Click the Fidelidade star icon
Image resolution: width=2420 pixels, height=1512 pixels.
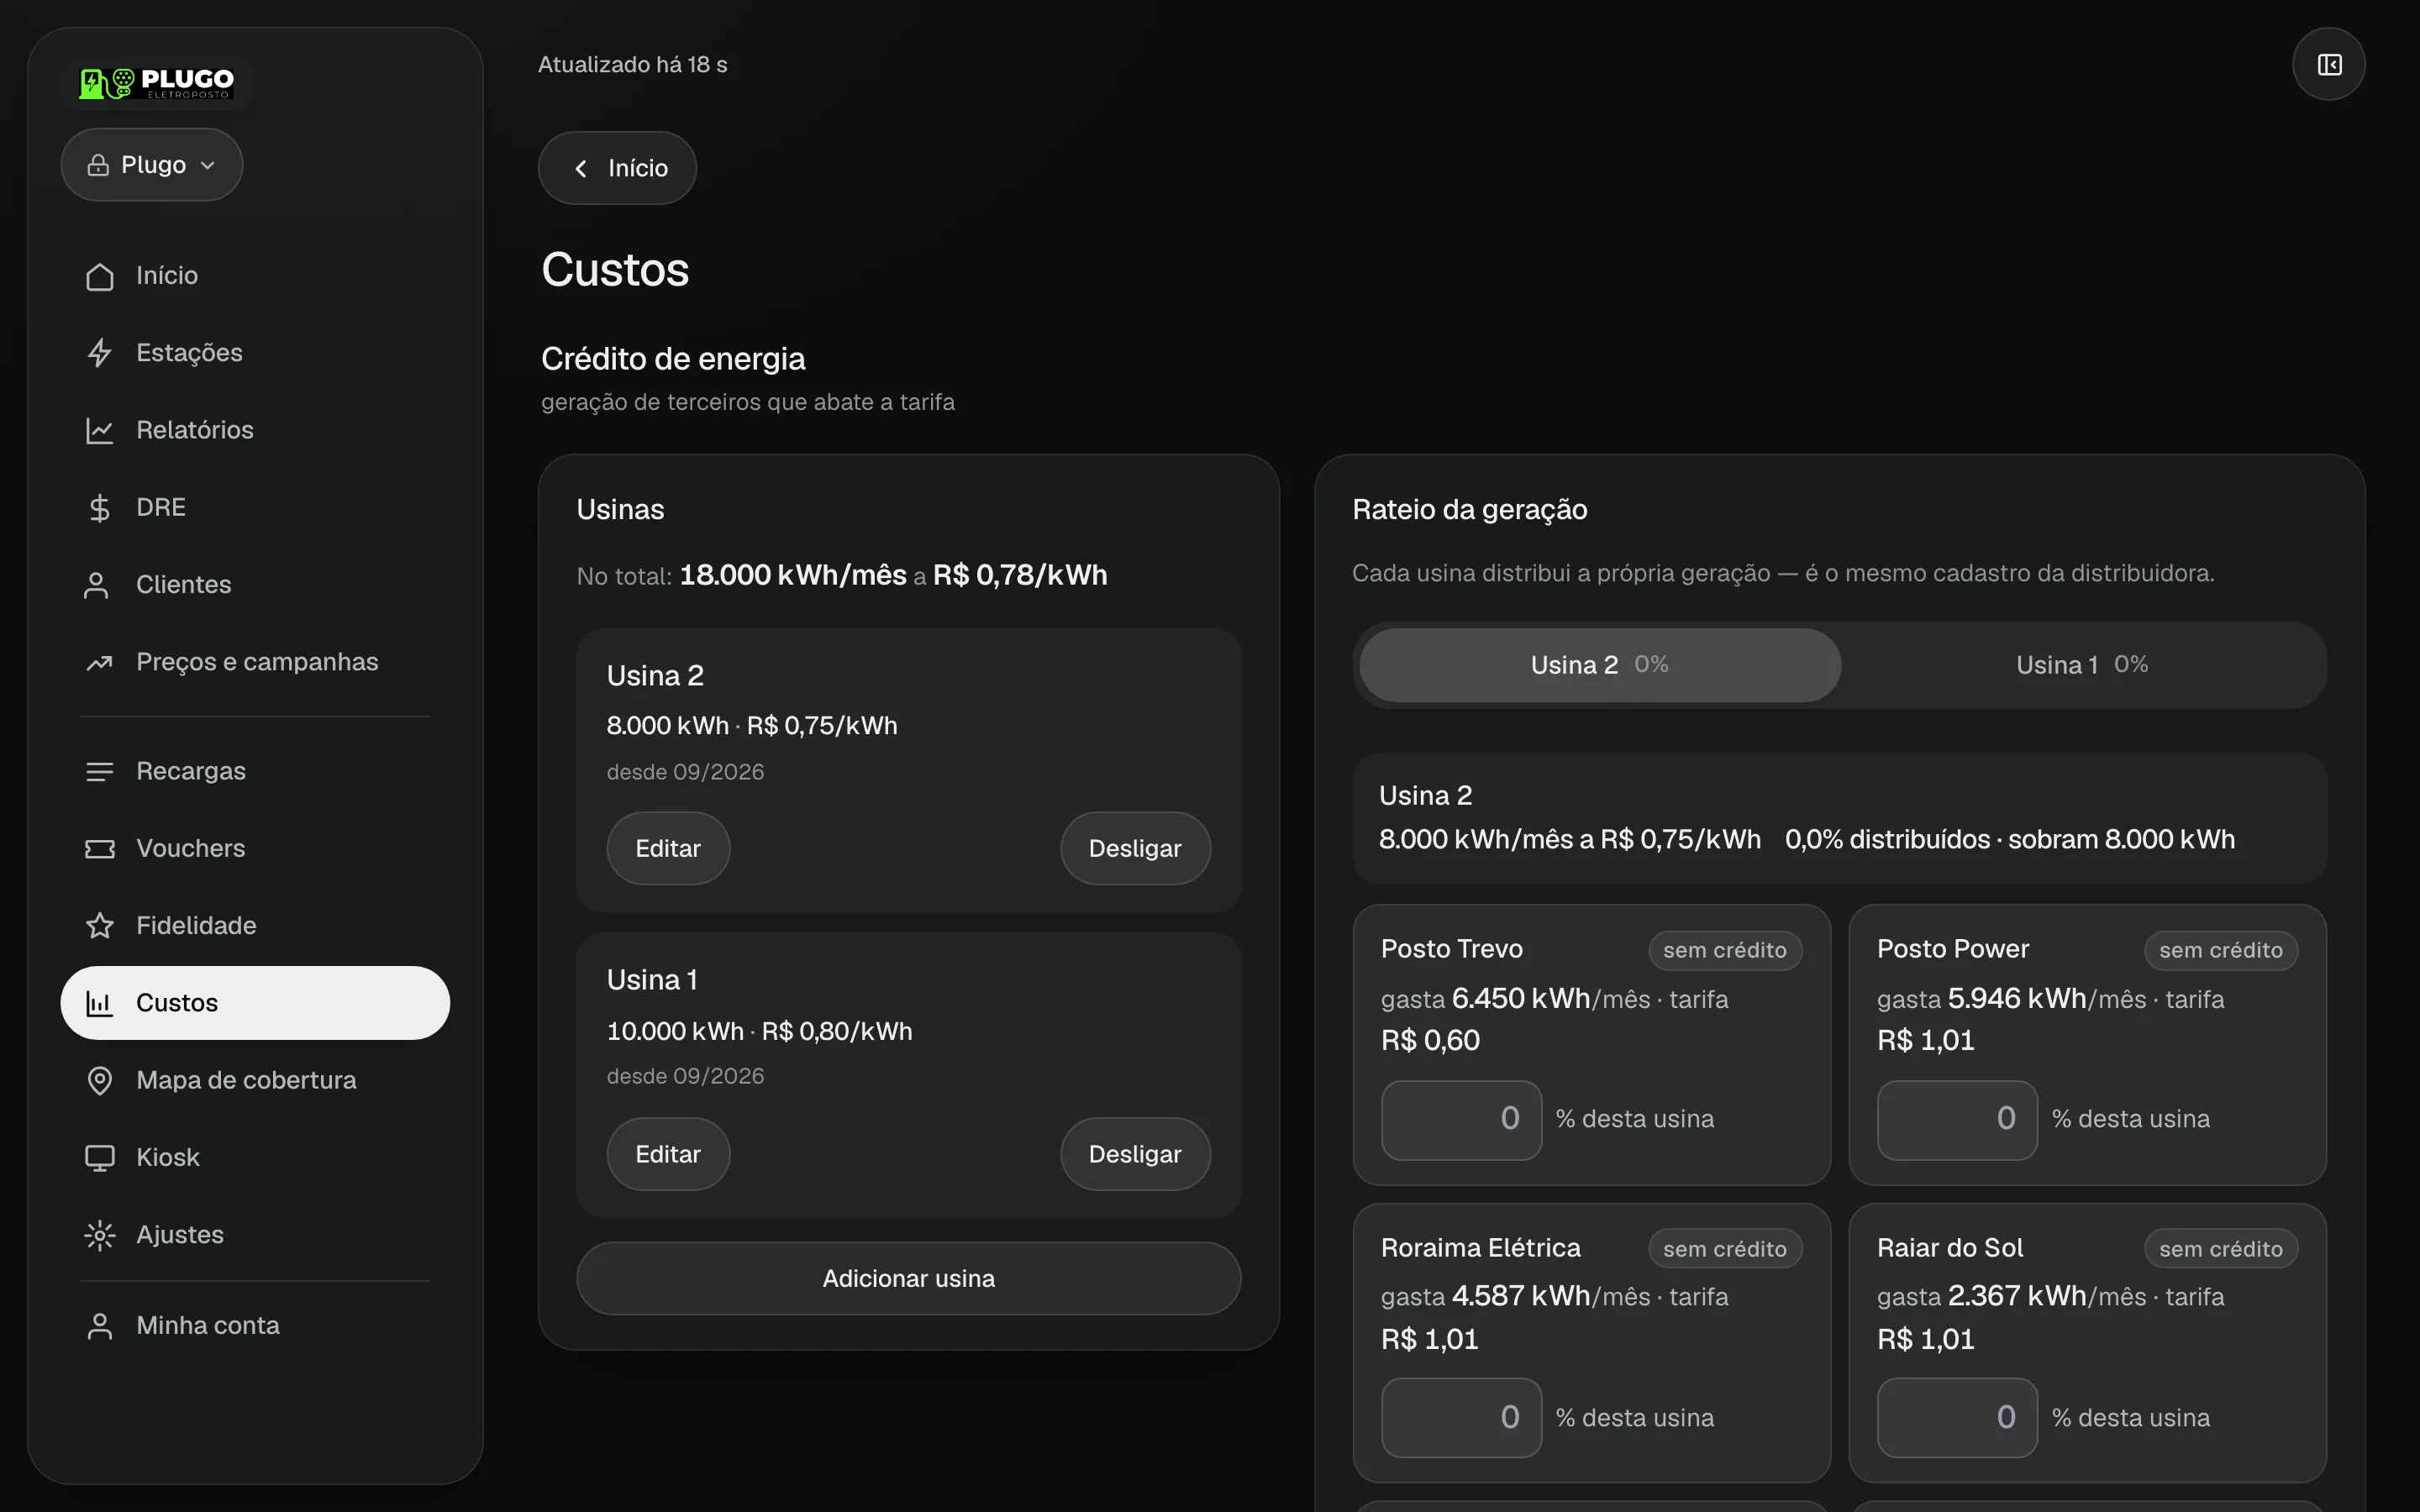tap(99, 926)
